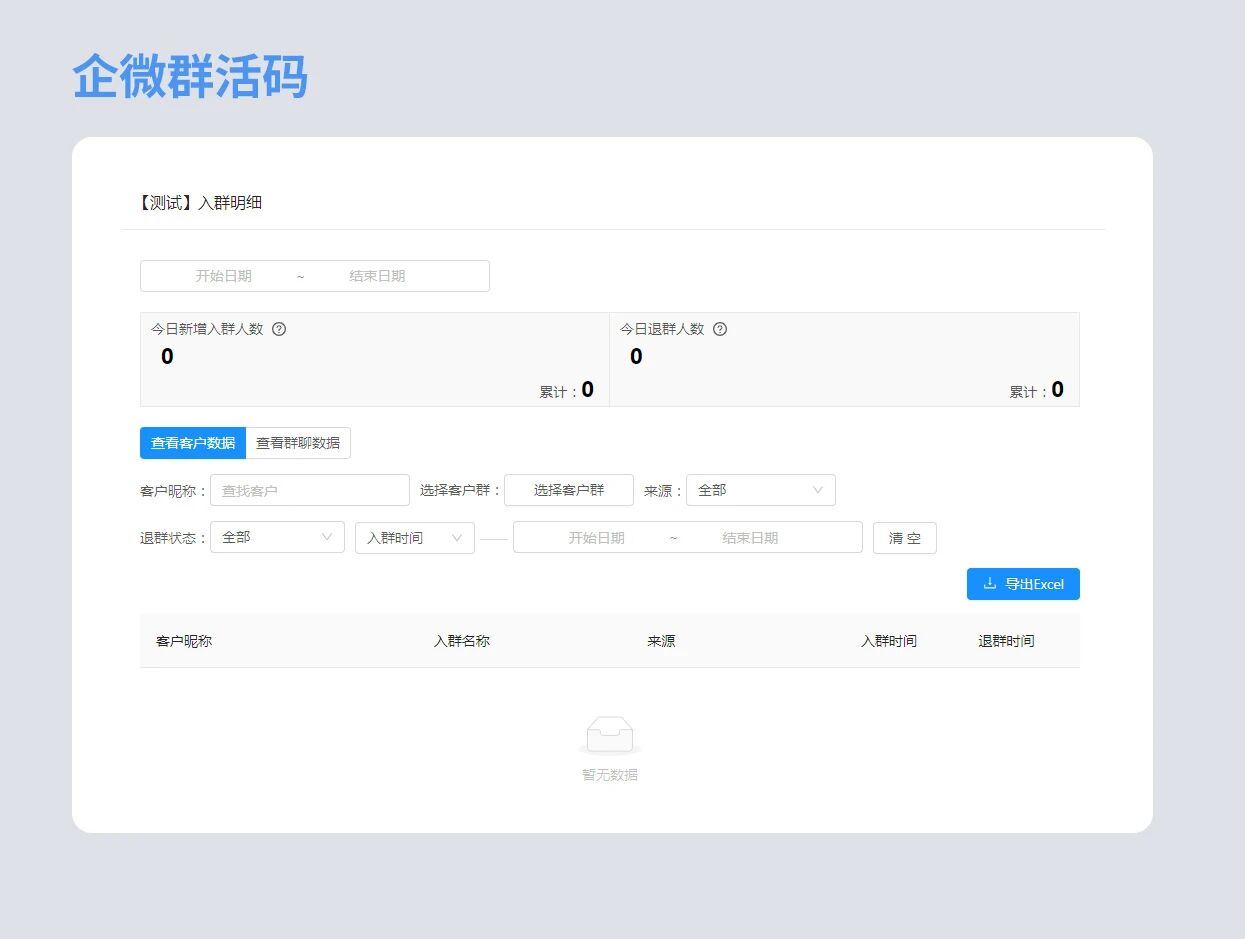Click the empty-data inbox icon
The width and height of the screenshot is (1245, 939).
coord(610,735)
